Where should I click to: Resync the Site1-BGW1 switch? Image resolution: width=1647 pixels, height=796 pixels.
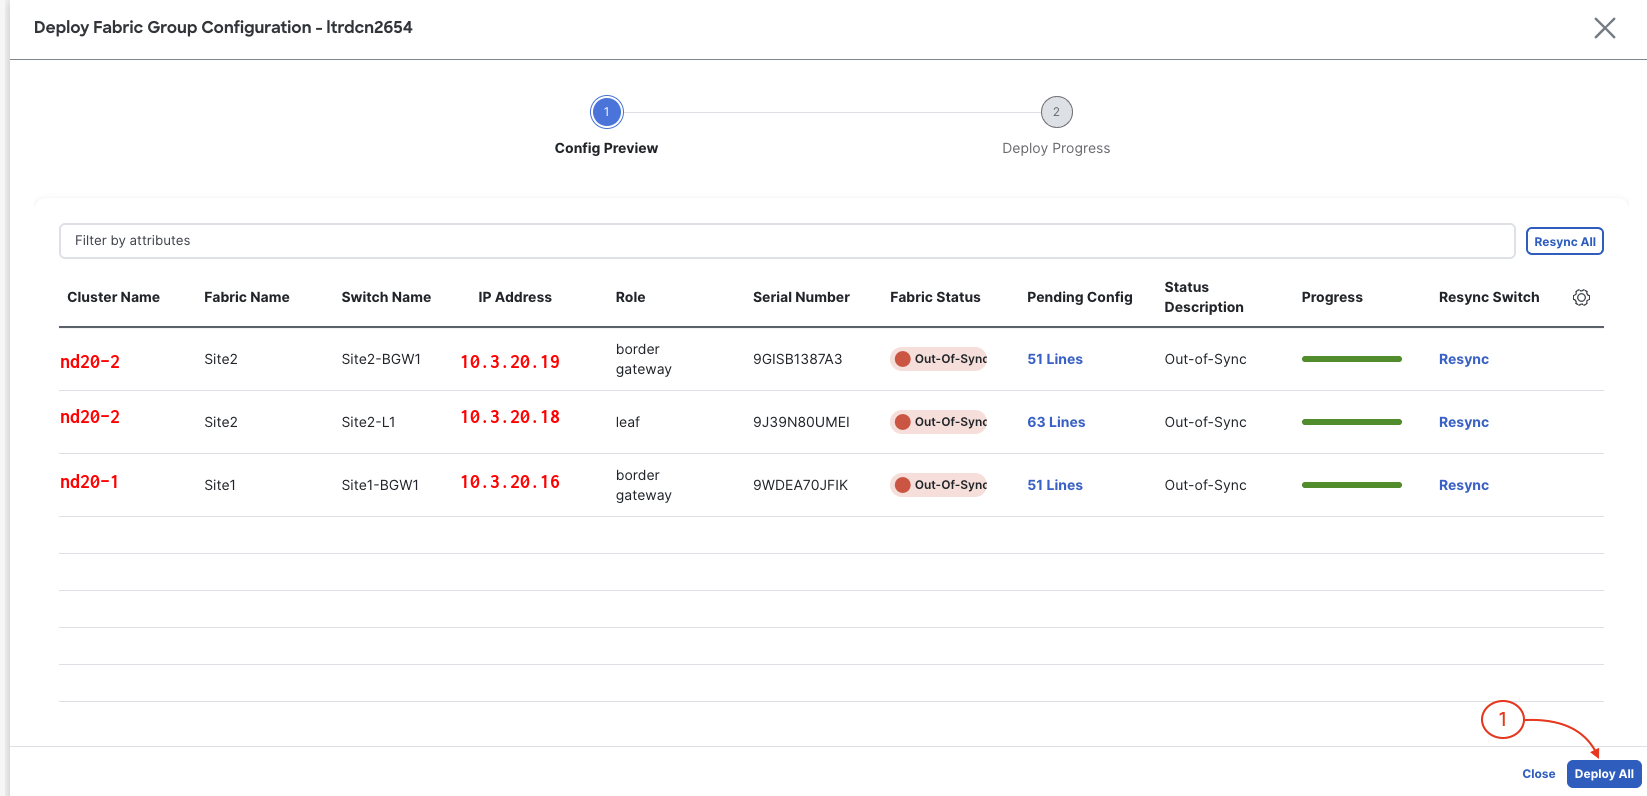(x=1463, y=485)
